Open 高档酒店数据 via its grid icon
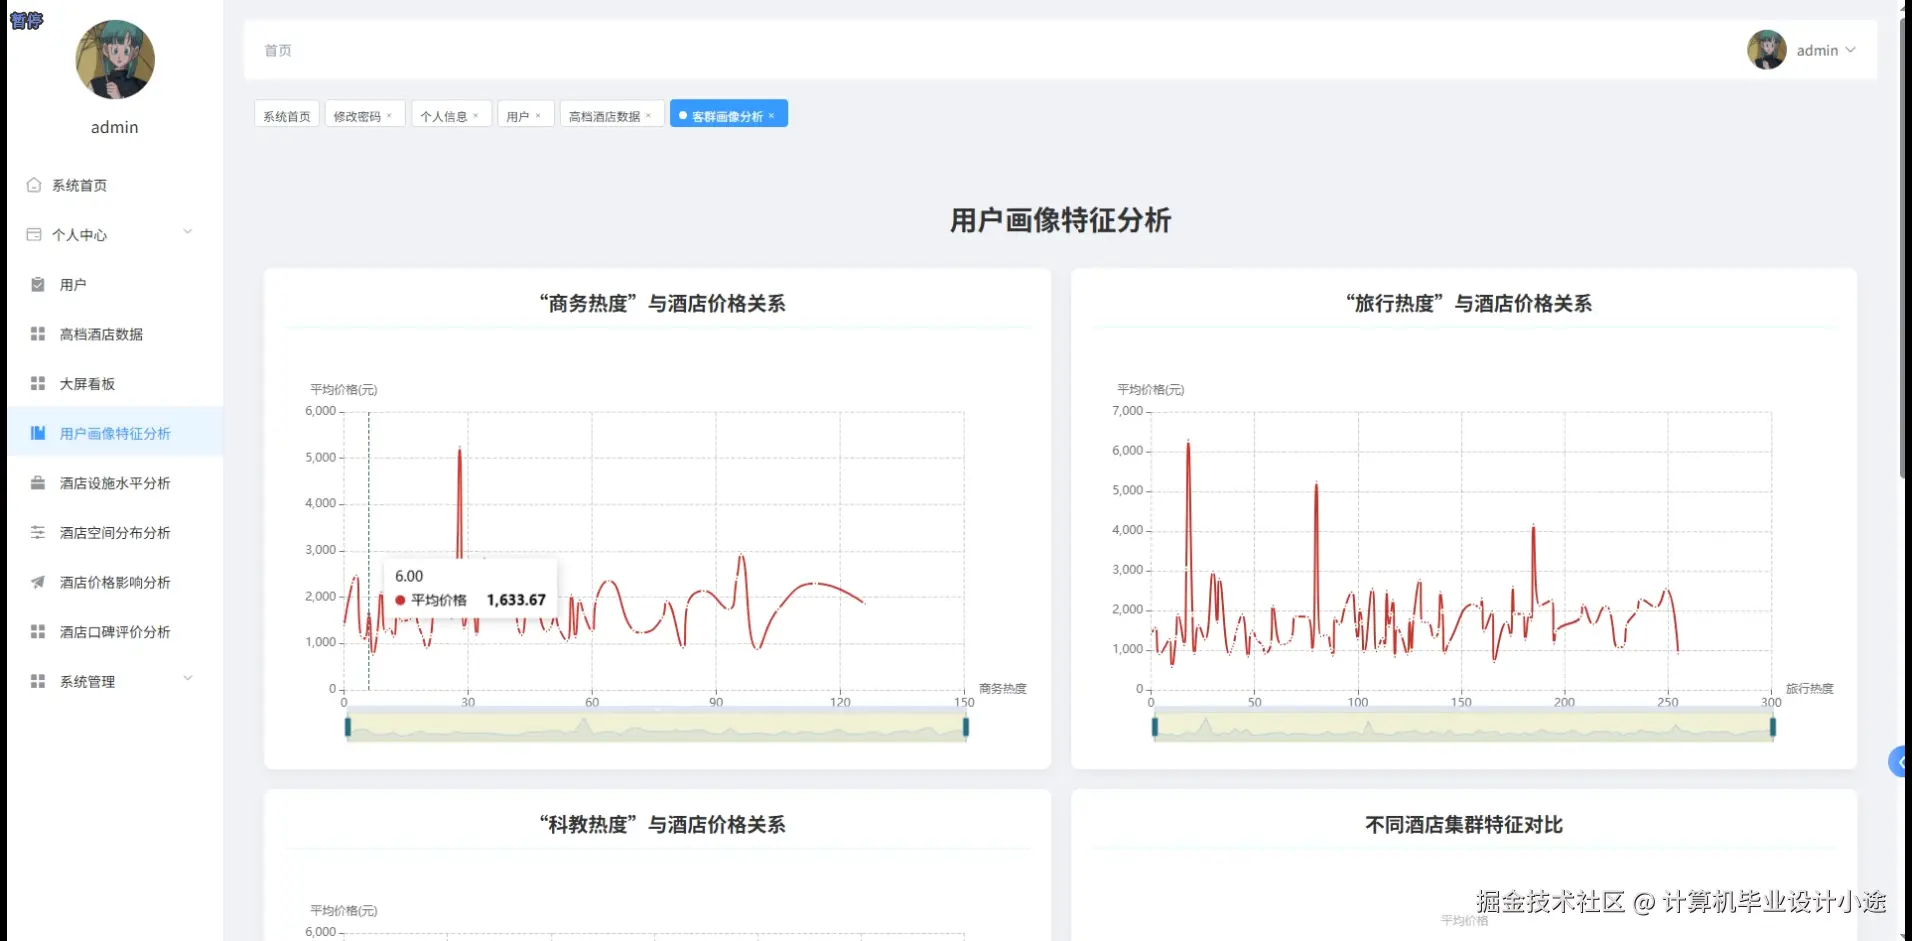 click(35, 334)
